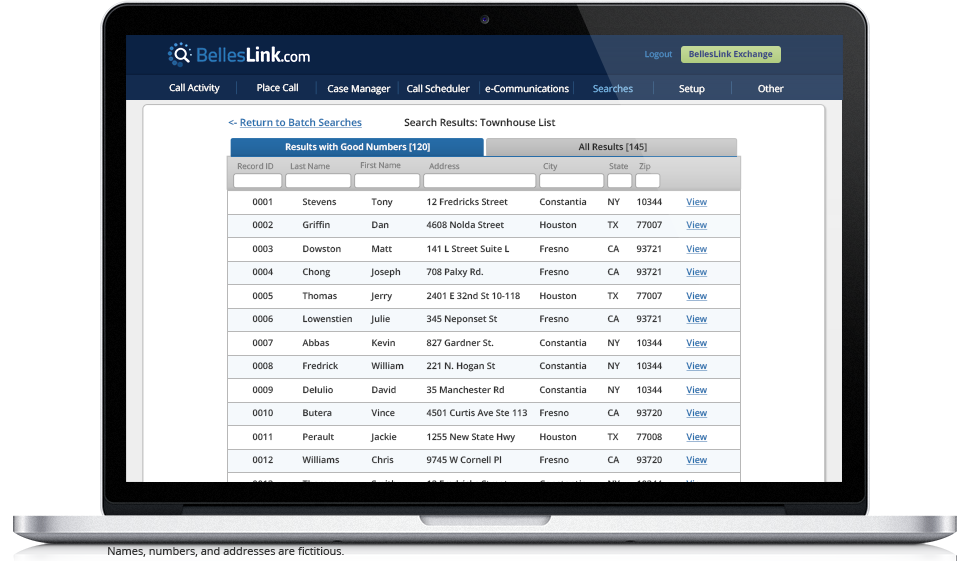Screen dimensions: 961x561
Task: Open the Searches menu
Action: 612,88
